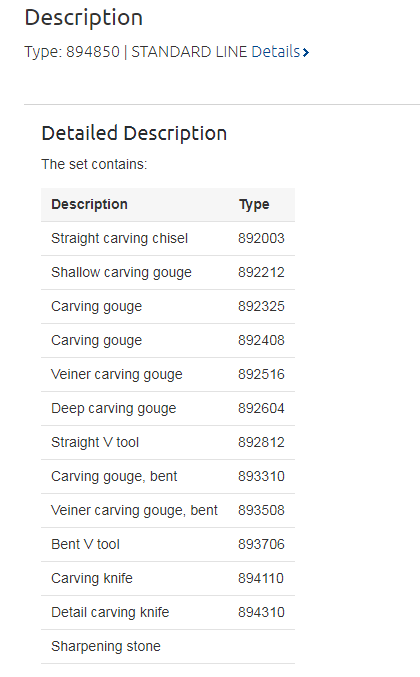Viewport: 420px width, 677px height.
Task: Select the Straight carving chisel row
Action: [168, 238]
